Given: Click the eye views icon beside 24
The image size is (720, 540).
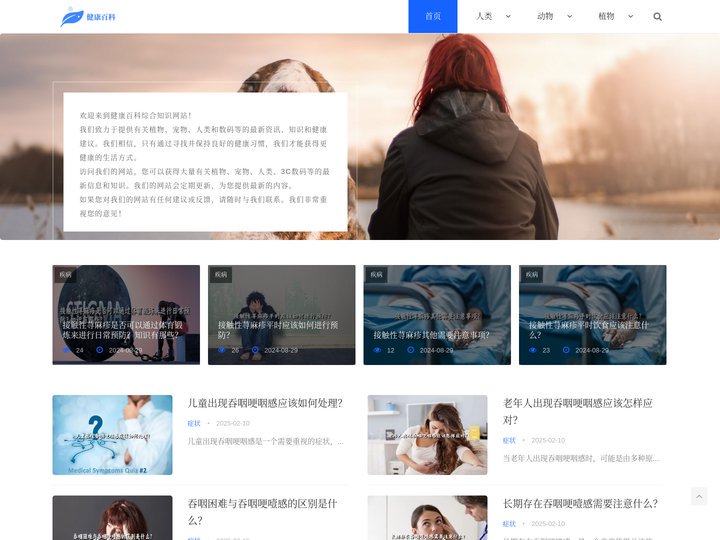Looking at the screenshot, I should 67,350.
